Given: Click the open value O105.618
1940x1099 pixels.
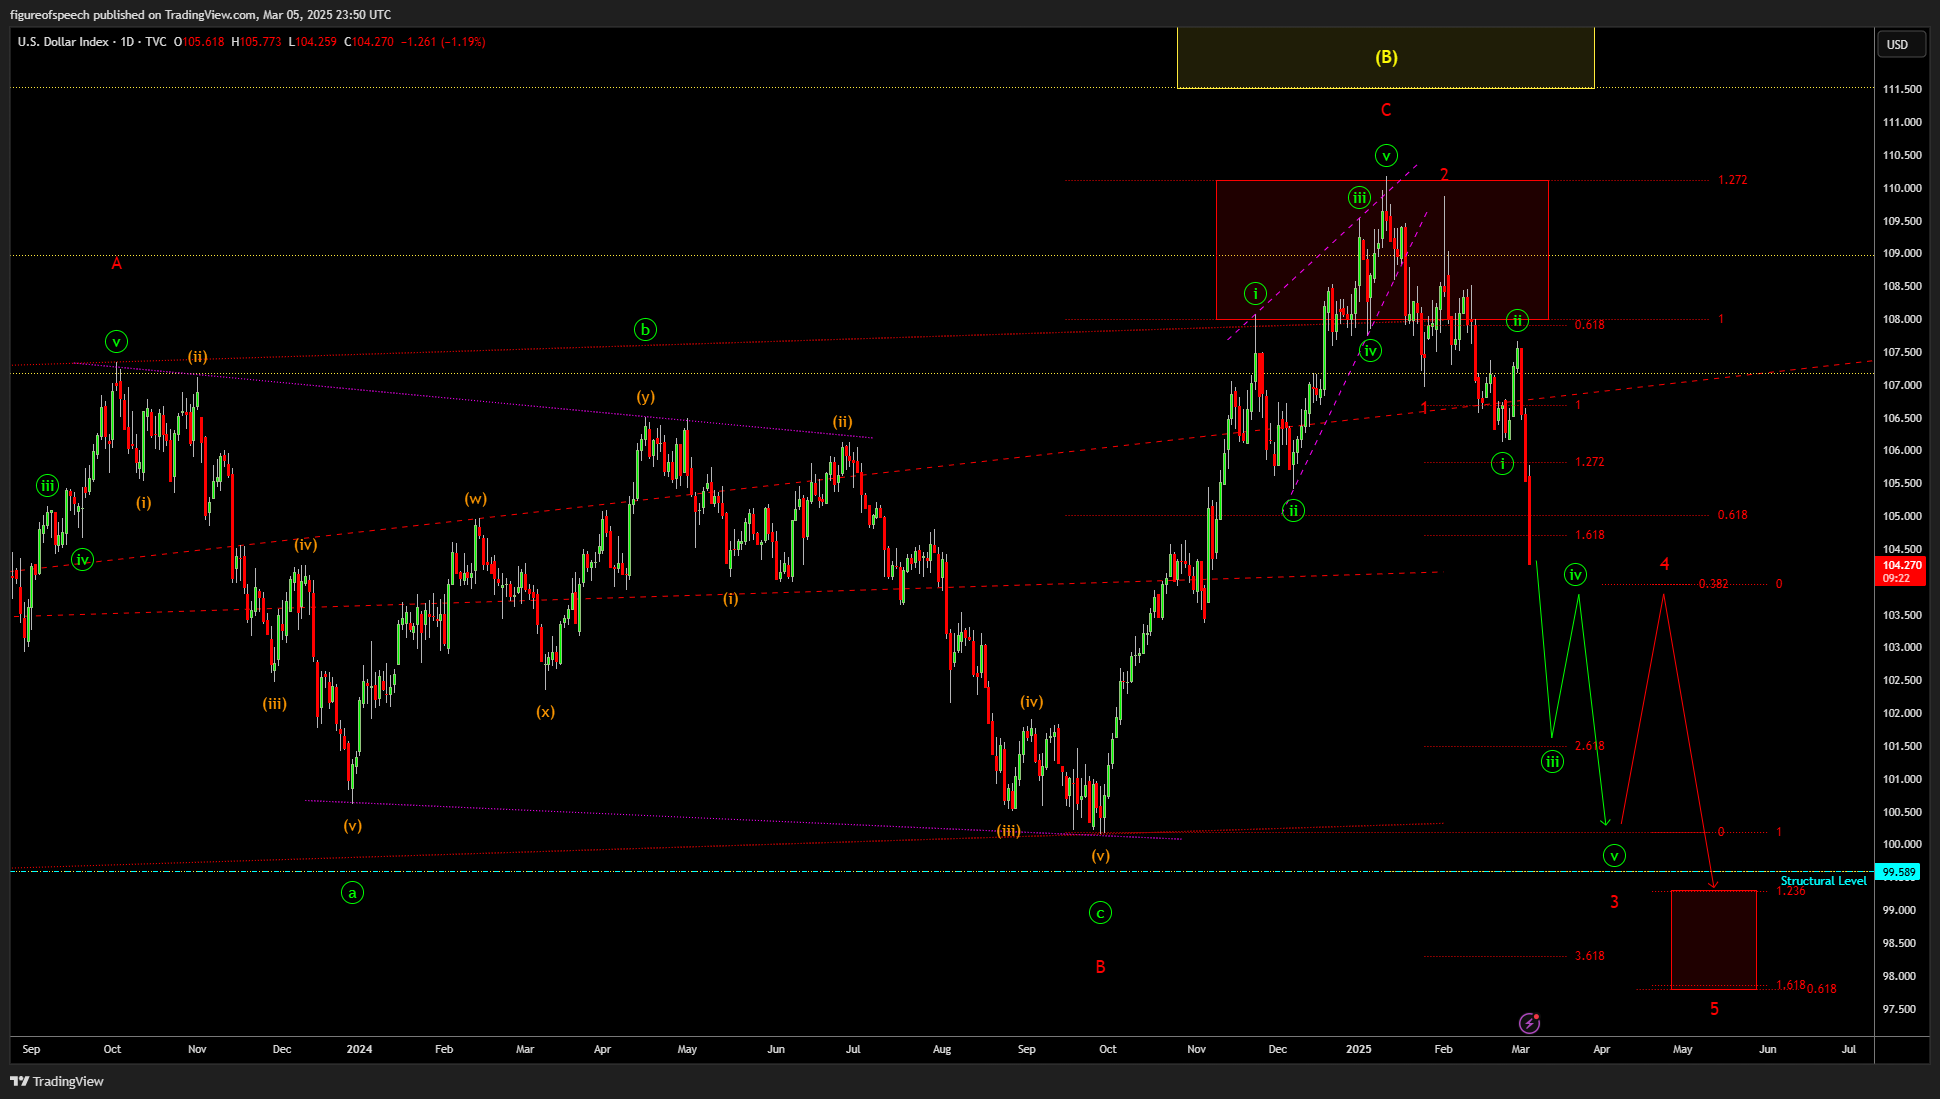Looking at the screenshot, I should 200,42.
